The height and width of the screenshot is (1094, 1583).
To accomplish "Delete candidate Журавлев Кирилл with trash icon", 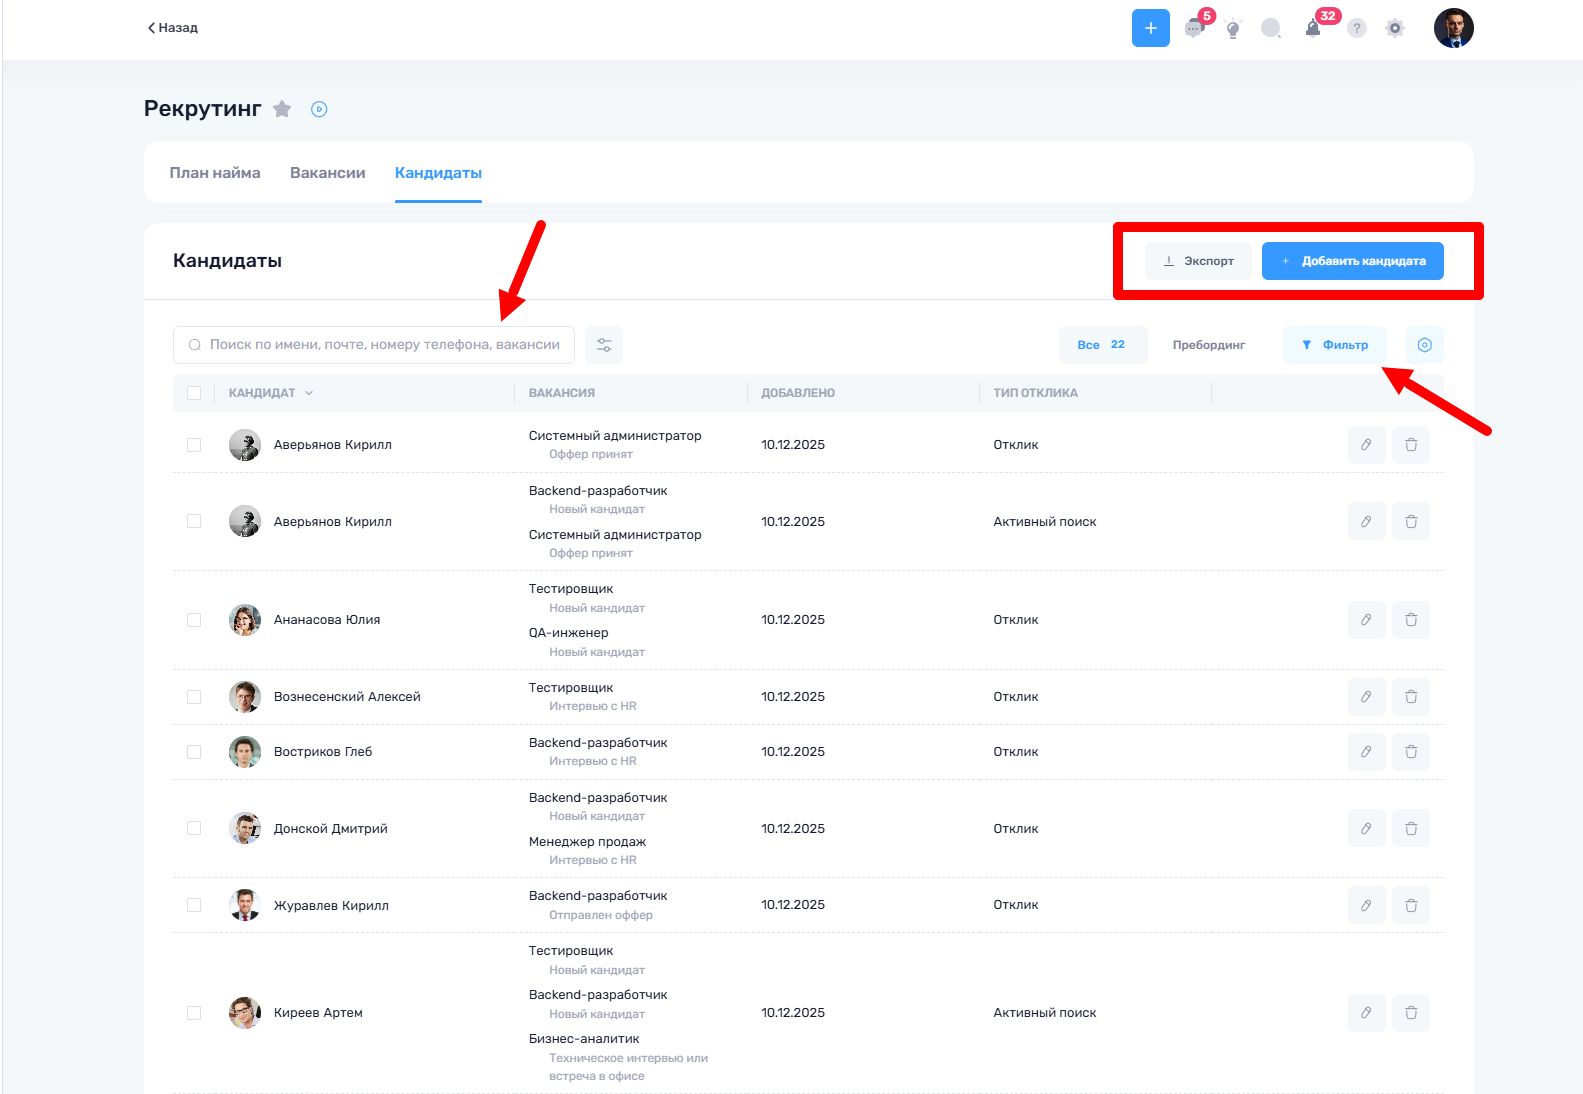I will (1411, 905).
